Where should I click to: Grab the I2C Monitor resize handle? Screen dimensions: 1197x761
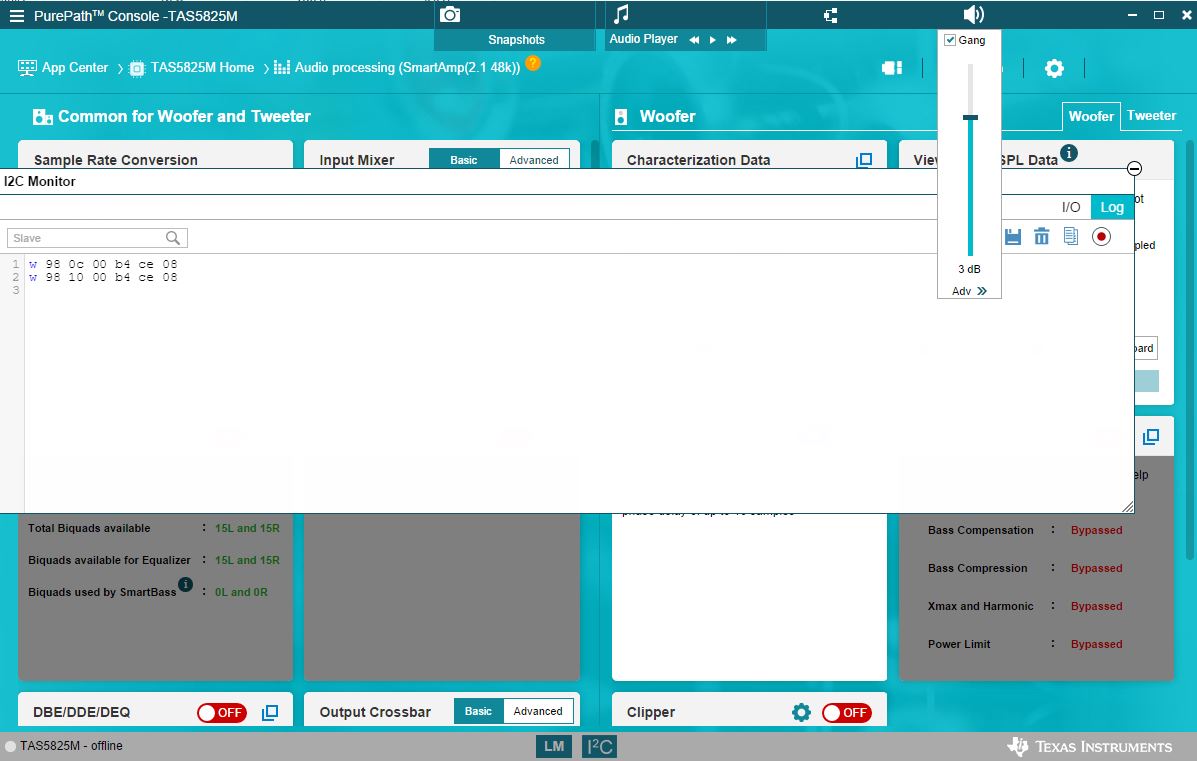[x=1128, y=507]
